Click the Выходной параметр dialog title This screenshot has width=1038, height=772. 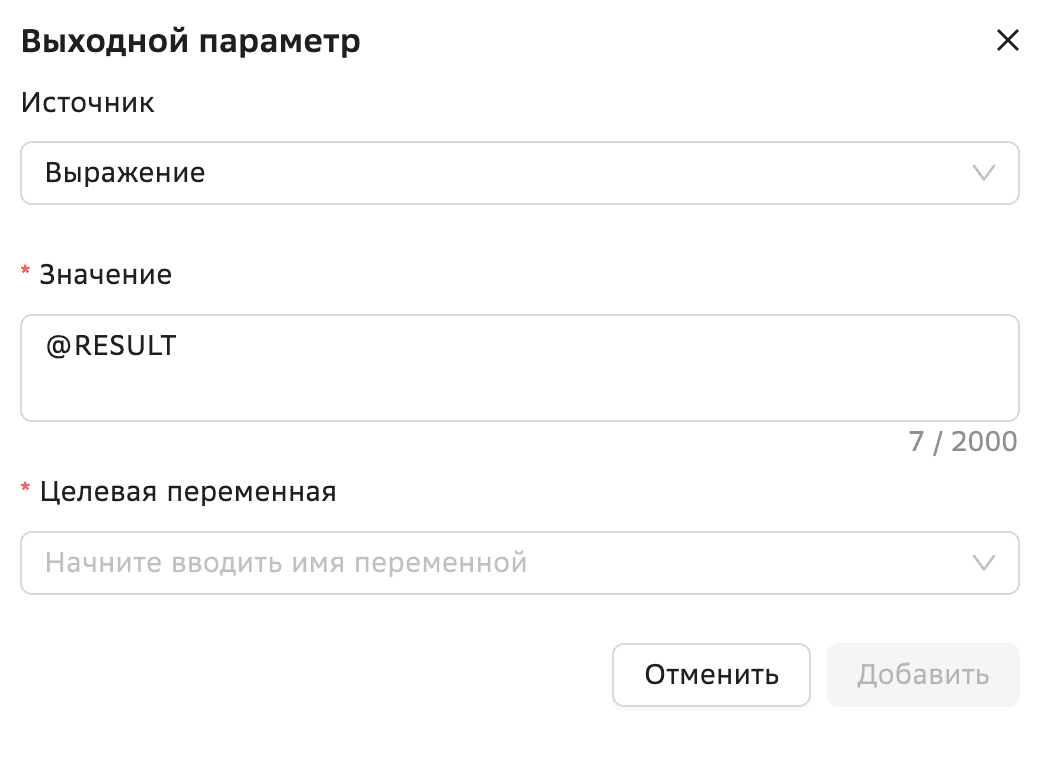(192, 41)
